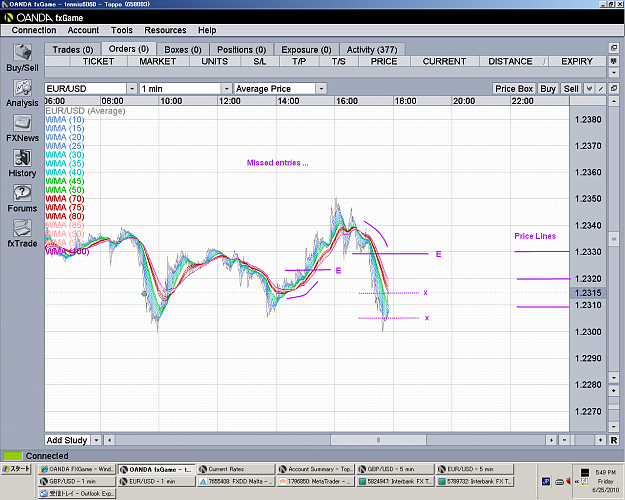
Task: Click the vertical price scrollbar thumb
Action: tap(614, 239)
